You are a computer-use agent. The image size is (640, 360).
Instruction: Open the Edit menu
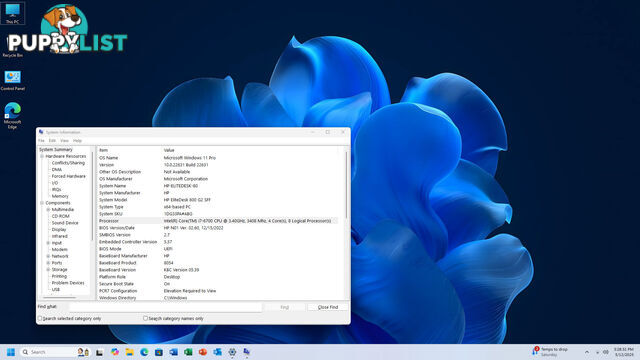click(52, 140)
